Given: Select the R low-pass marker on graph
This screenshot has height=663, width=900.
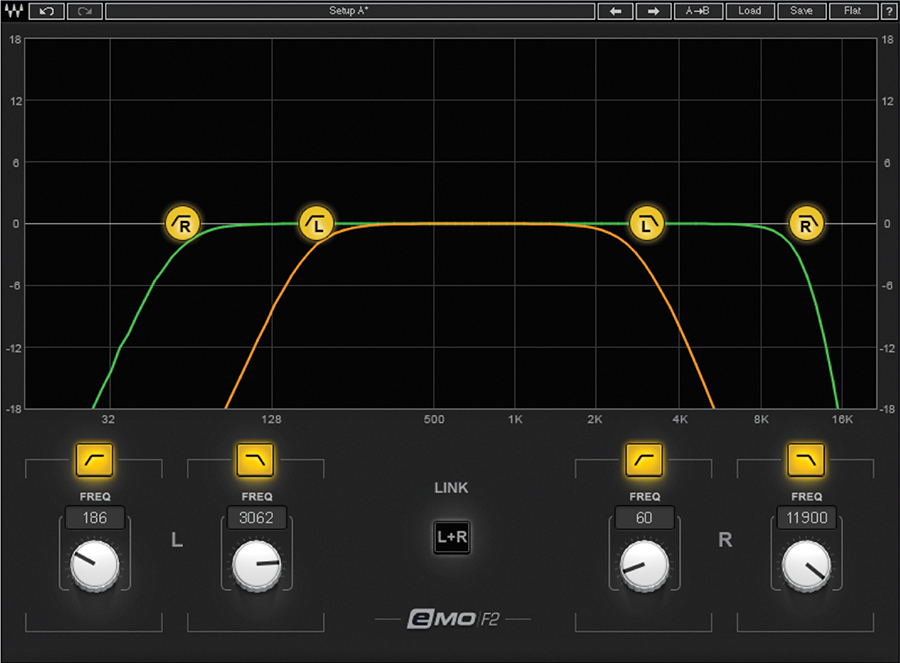Looking at the screenshot, I should [x=805, y=224].
